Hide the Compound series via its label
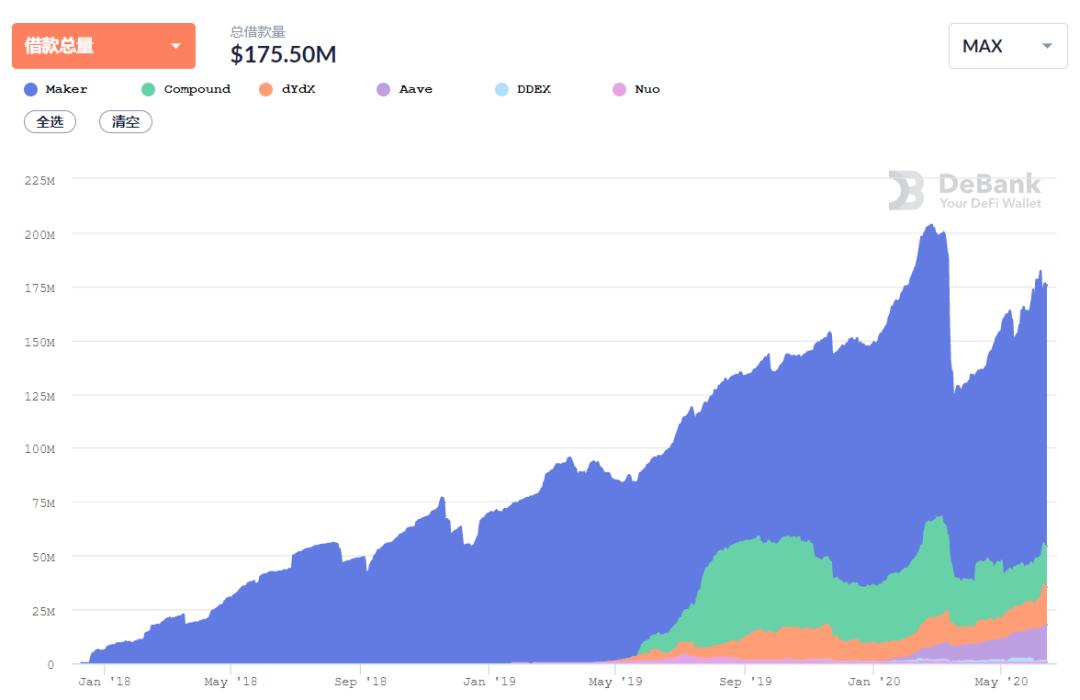This screenshot has width=1080, height=700. pyautogui.click(x=197, y=90)
